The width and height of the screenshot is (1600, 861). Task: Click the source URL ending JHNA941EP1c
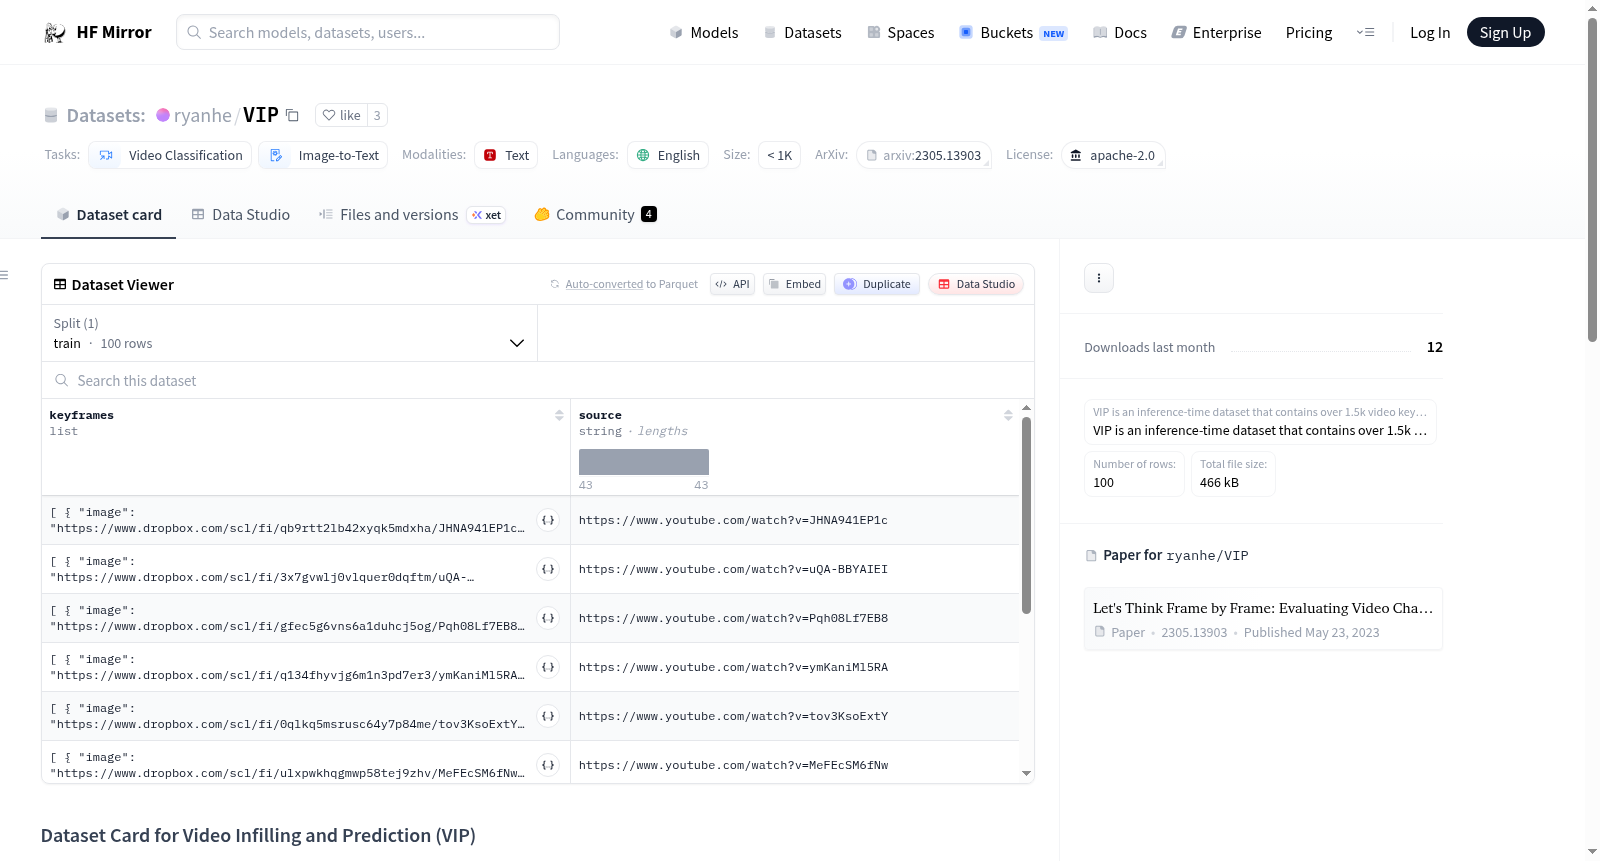pos(733,520)
